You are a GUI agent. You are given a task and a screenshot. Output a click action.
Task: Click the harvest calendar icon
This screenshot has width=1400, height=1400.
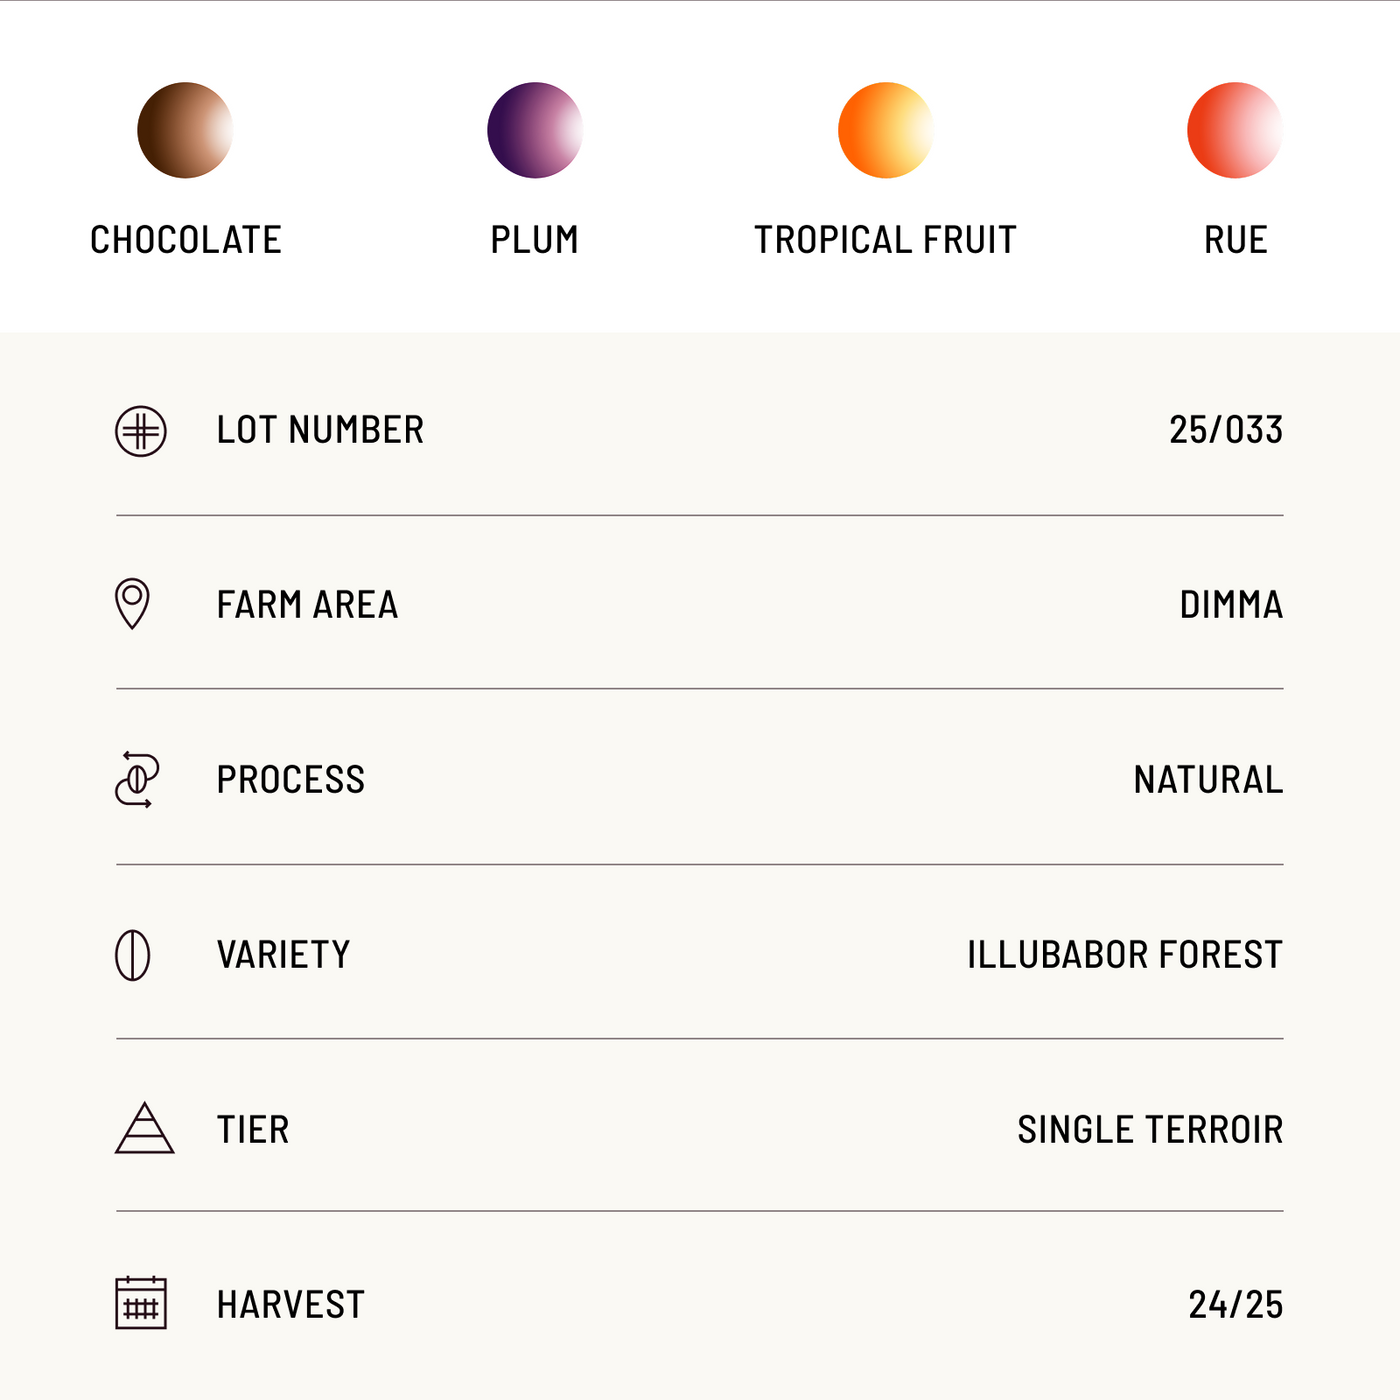(x=141, y=1303)
